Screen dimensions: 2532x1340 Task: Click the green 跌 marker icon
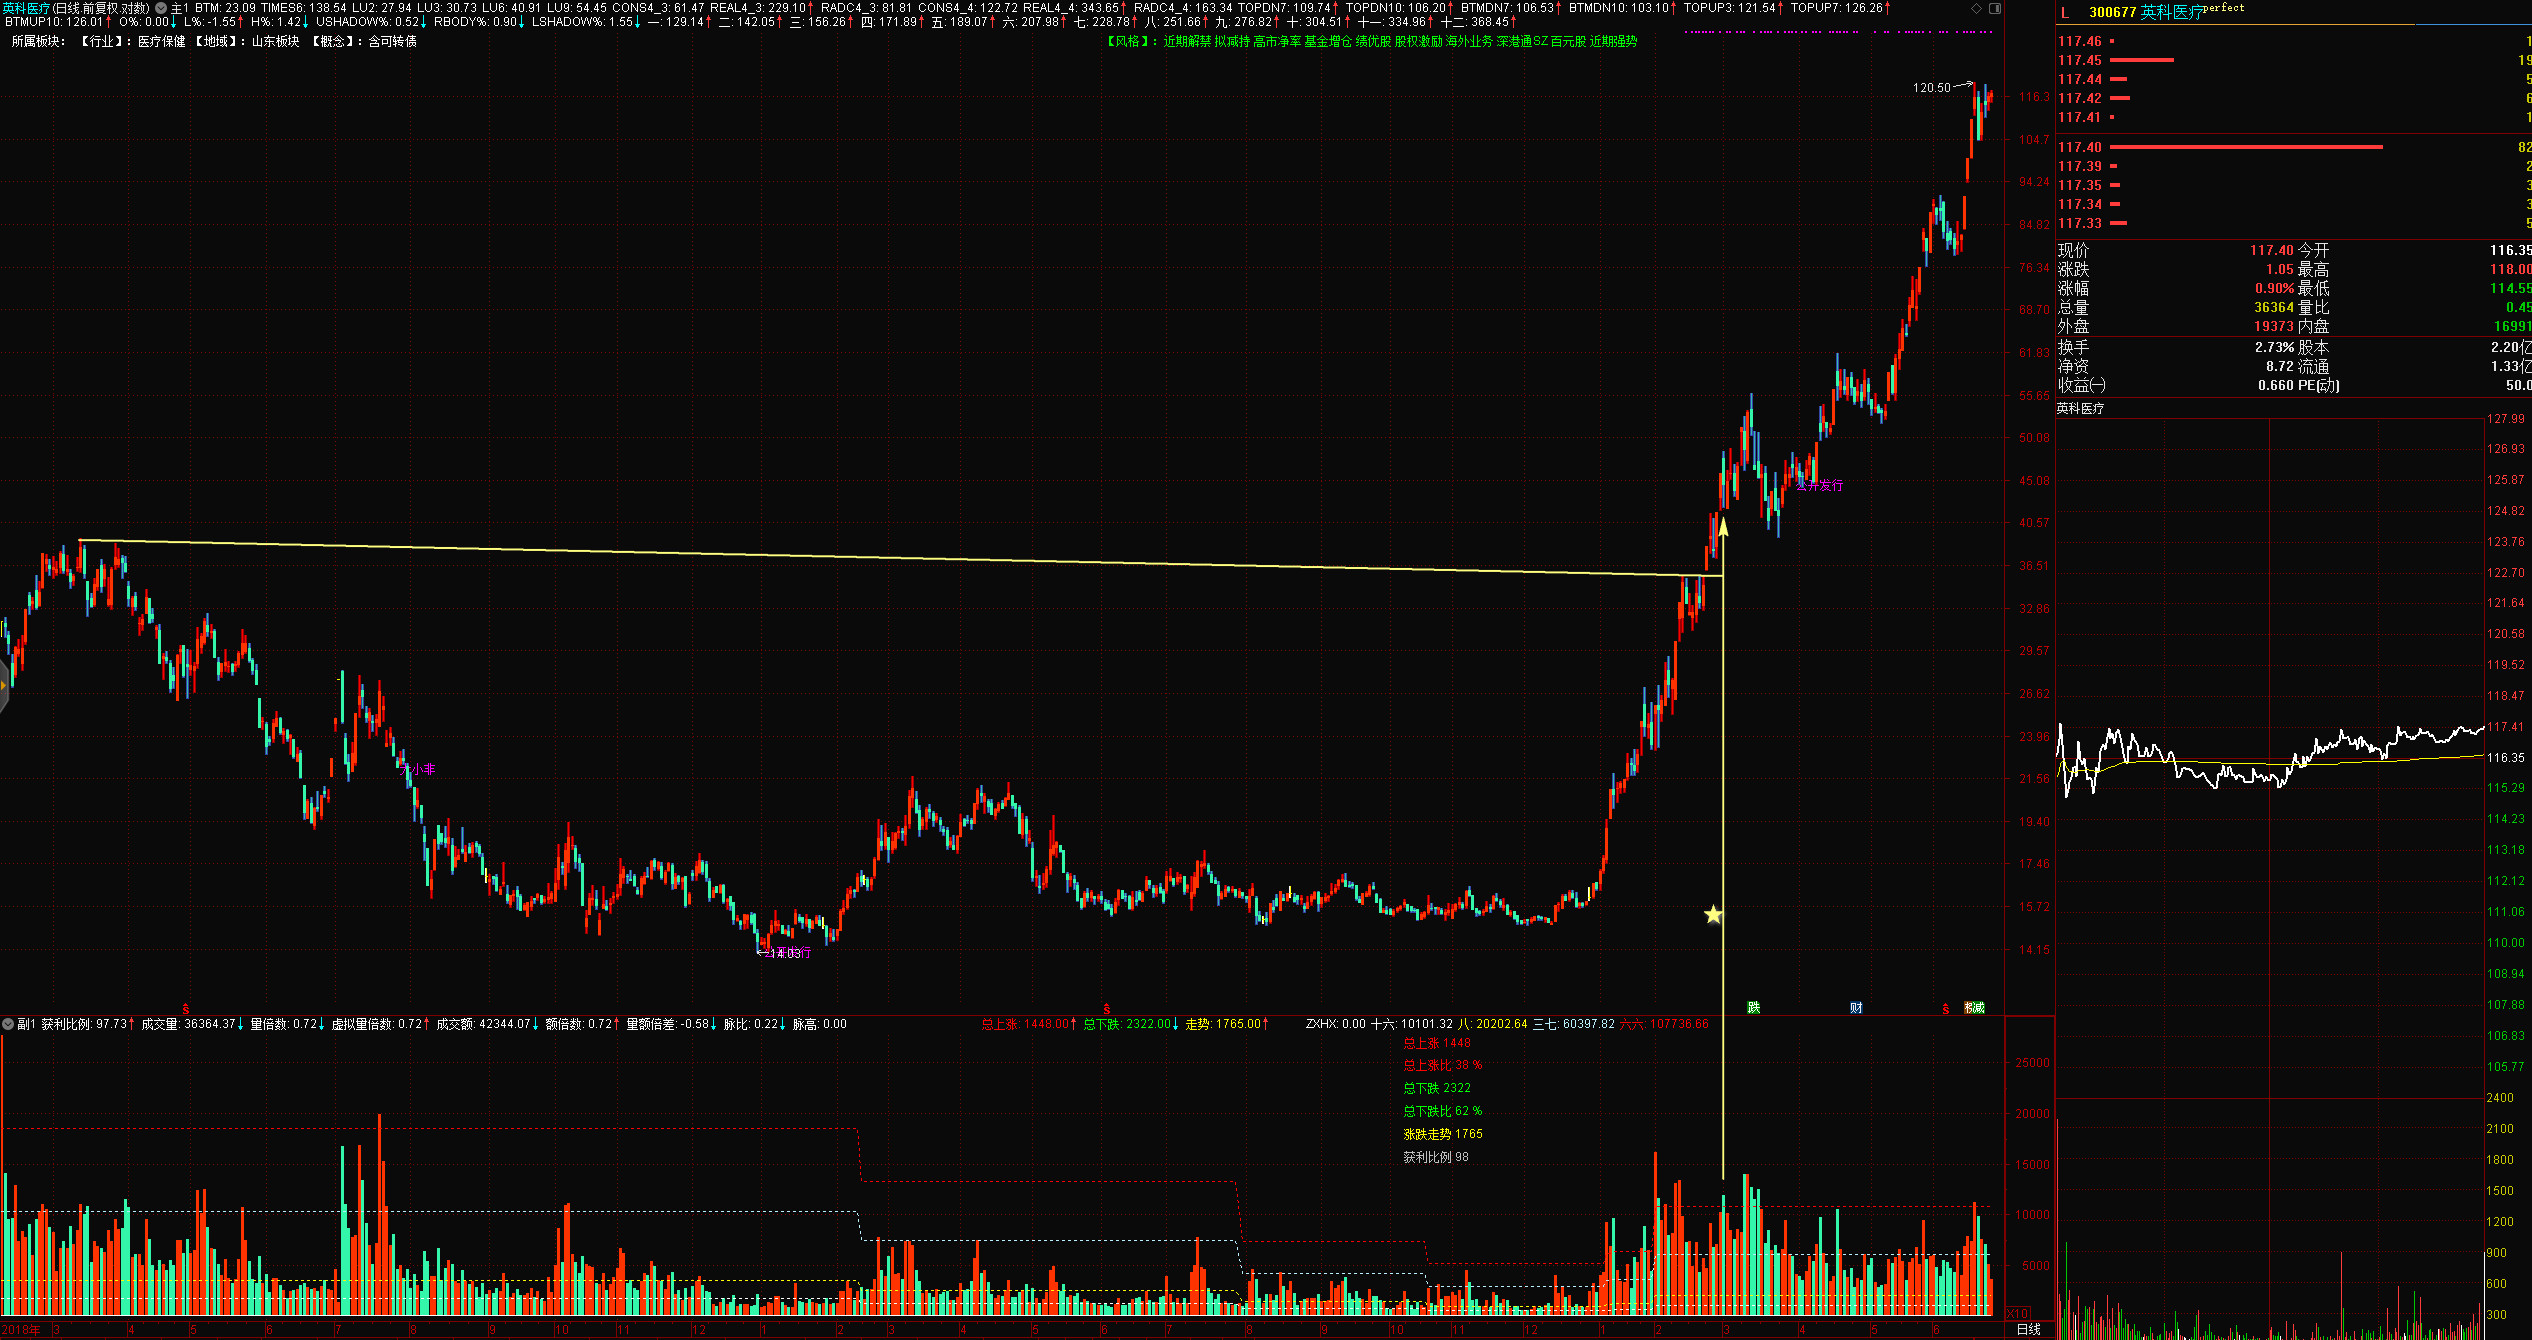pos(1753,1007)
